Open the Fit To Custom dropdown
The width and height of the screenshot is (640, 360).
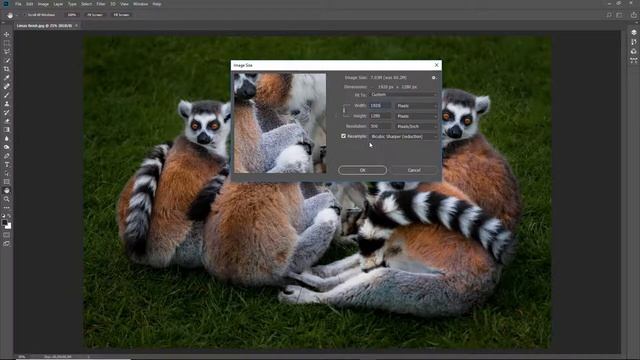click(403, 95)
